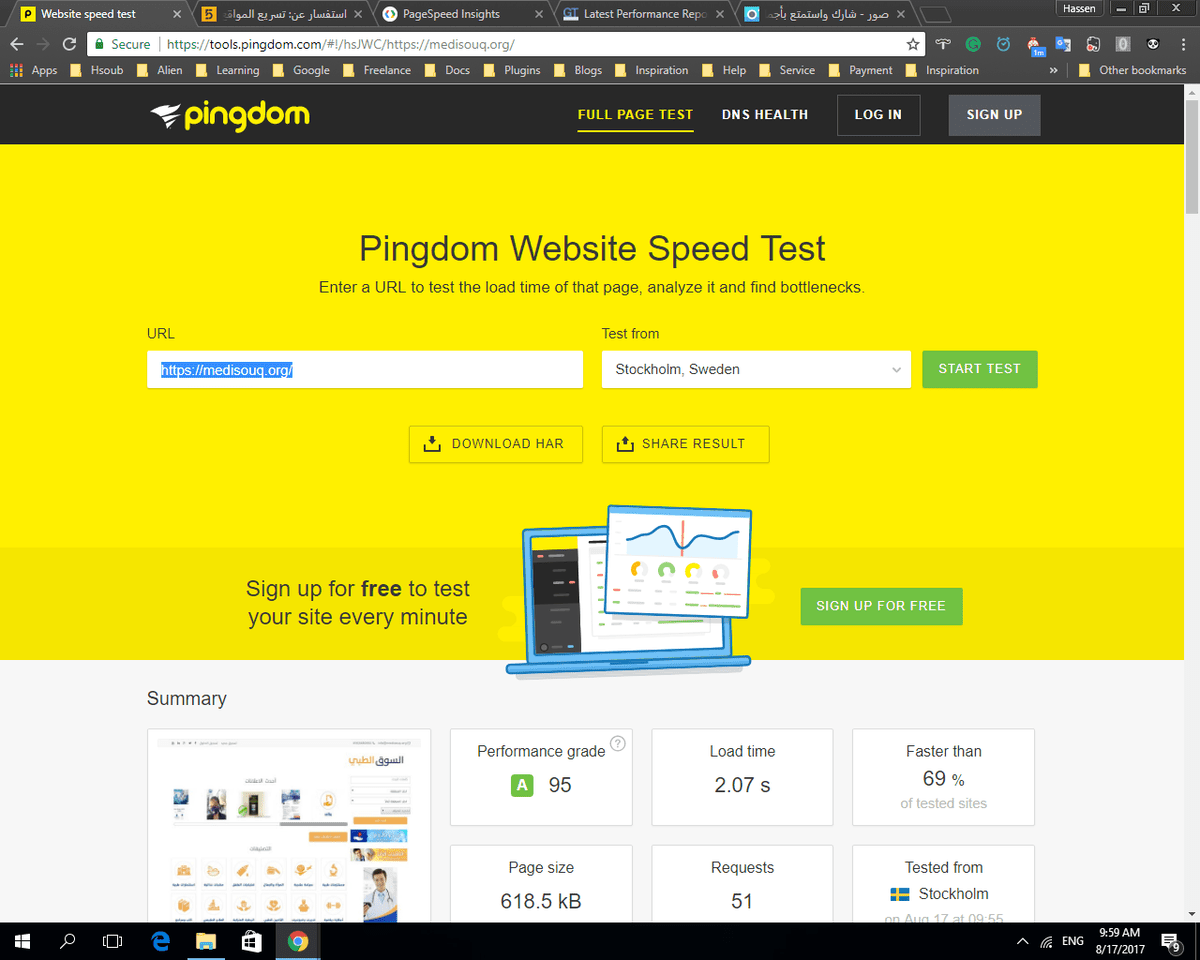Open the Learning bookmarks folder
The height and width of the screenshot is (960, 1200).
(228, 70)
